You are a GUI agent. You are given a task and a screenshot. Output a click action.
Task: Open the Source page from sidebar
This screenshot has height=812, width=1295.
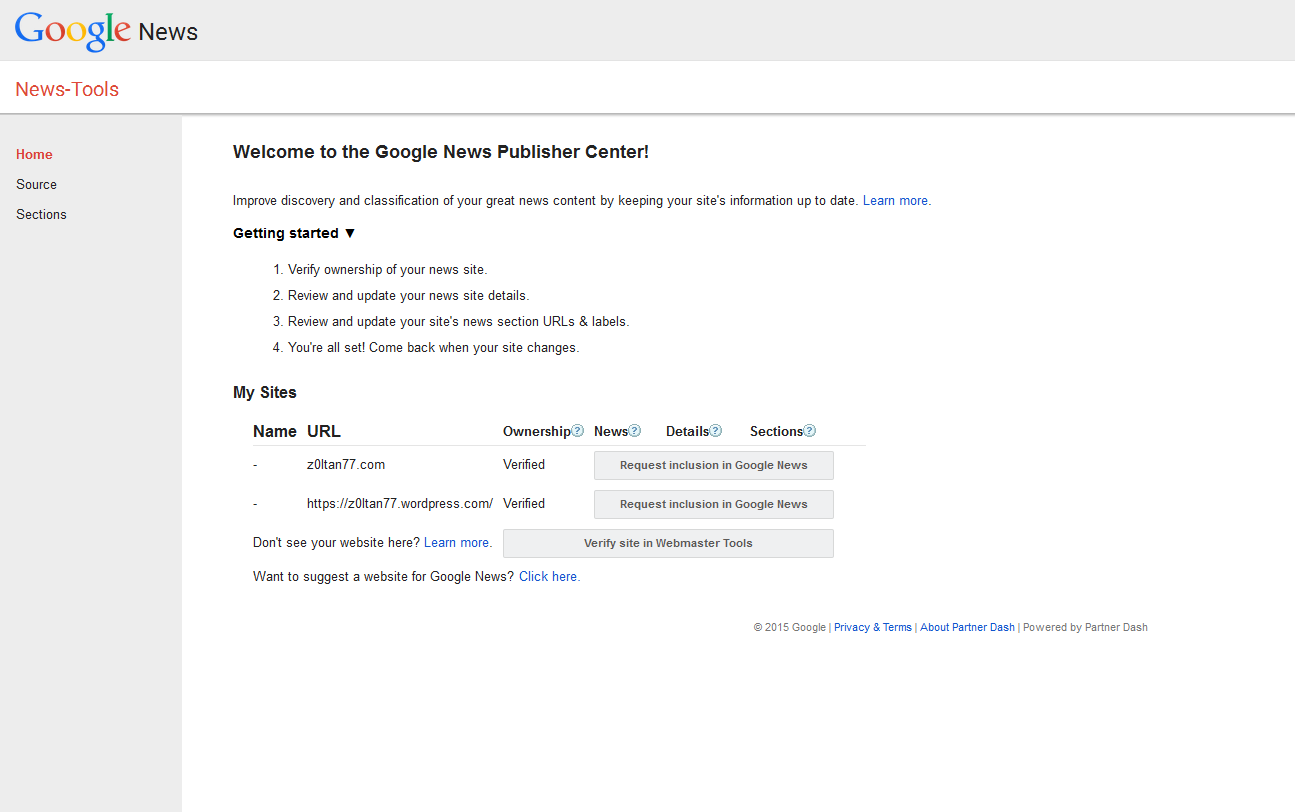[x=36, y=184]
